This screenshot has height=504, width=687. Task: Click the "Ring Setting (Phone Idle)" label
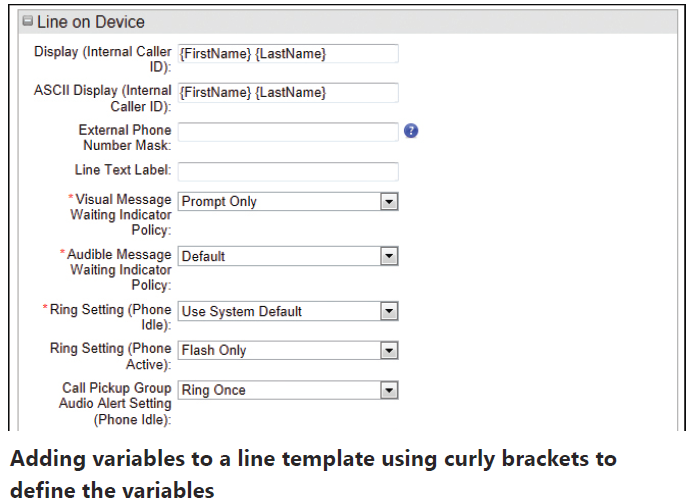pyautogui.click(x=111, y=317)
